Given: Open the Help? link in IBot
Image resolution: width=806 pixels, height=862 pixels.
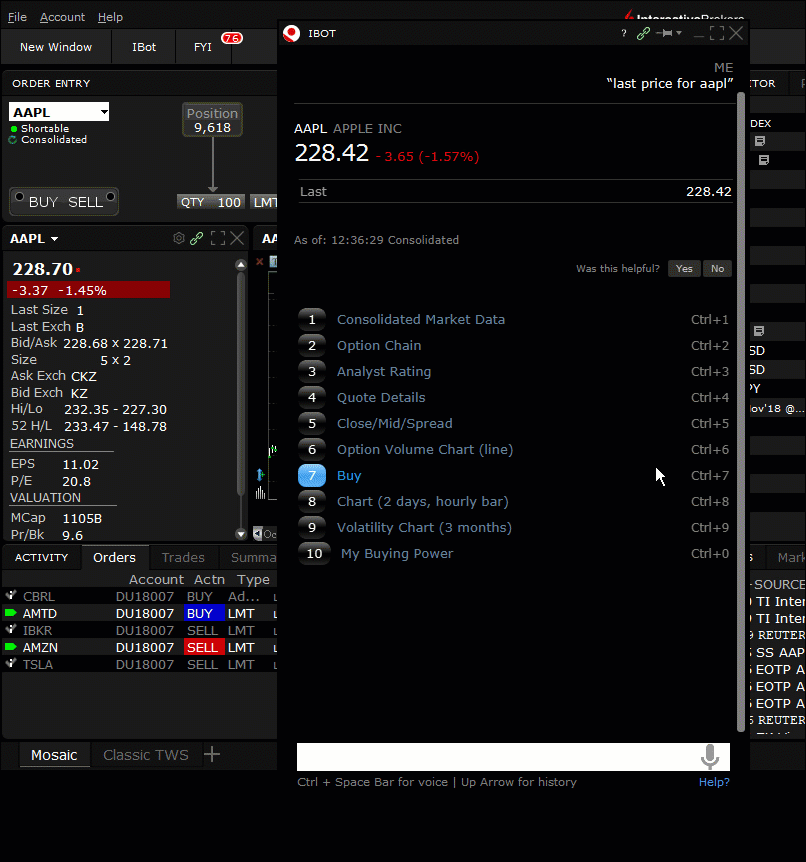Looking at the screenshot, I should 714,782.
